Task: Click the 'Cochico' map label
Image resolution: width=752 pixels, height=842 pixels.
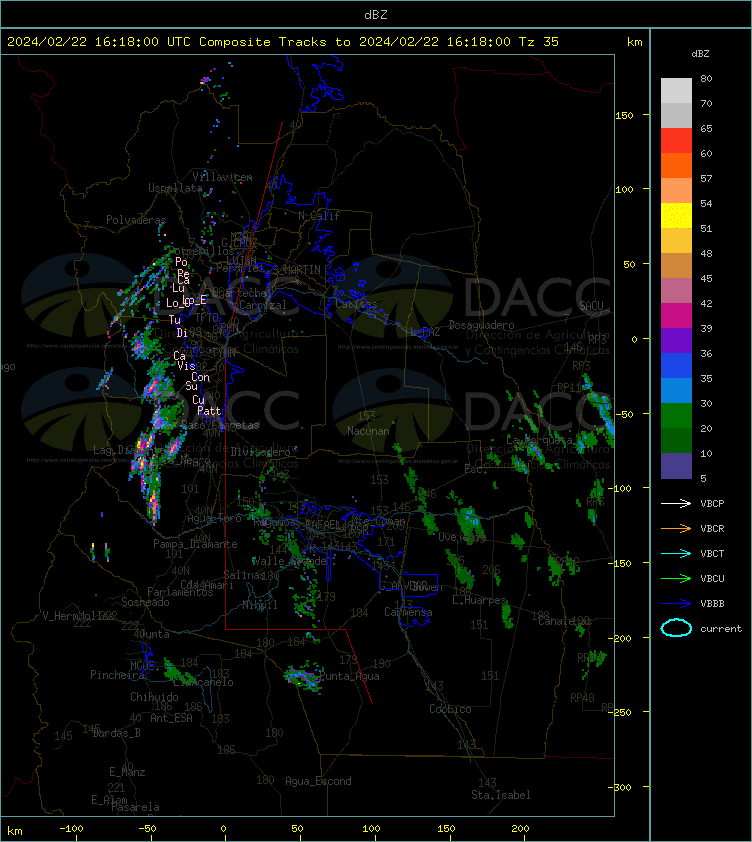Action: pyautogui.click(x=450, y=709)
